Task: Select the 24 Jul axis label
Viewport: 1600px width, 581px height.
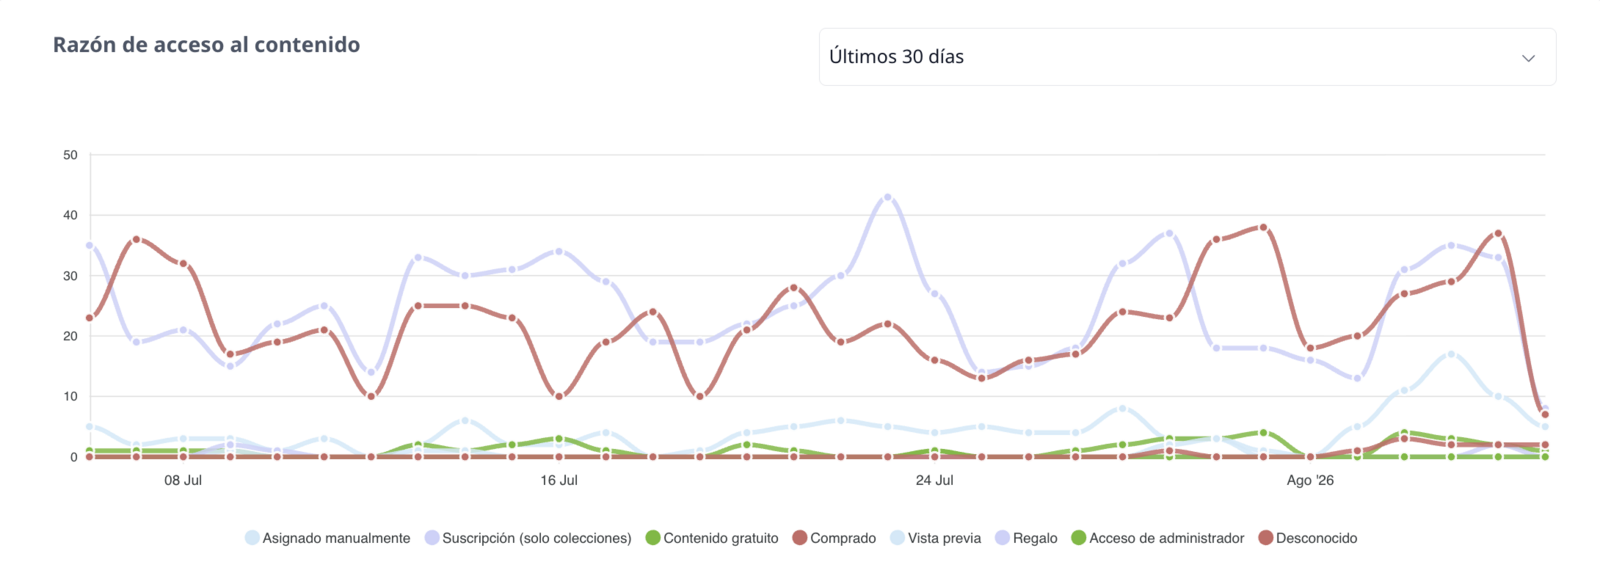Action: pos(935,481)
